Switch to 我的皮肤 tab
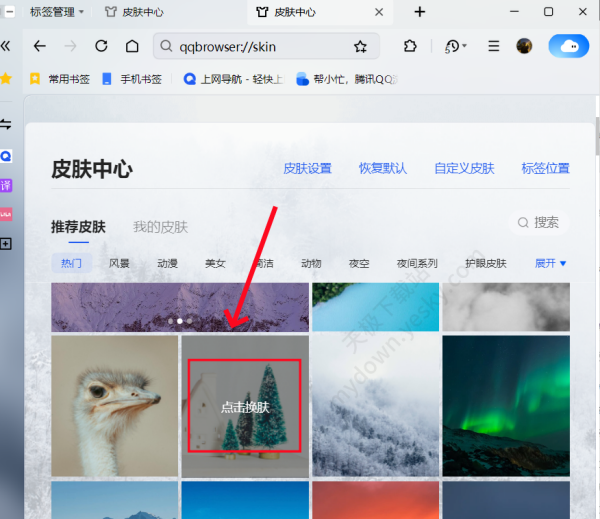The height and width of the screenshot is (519, 600). coord(160,227)
